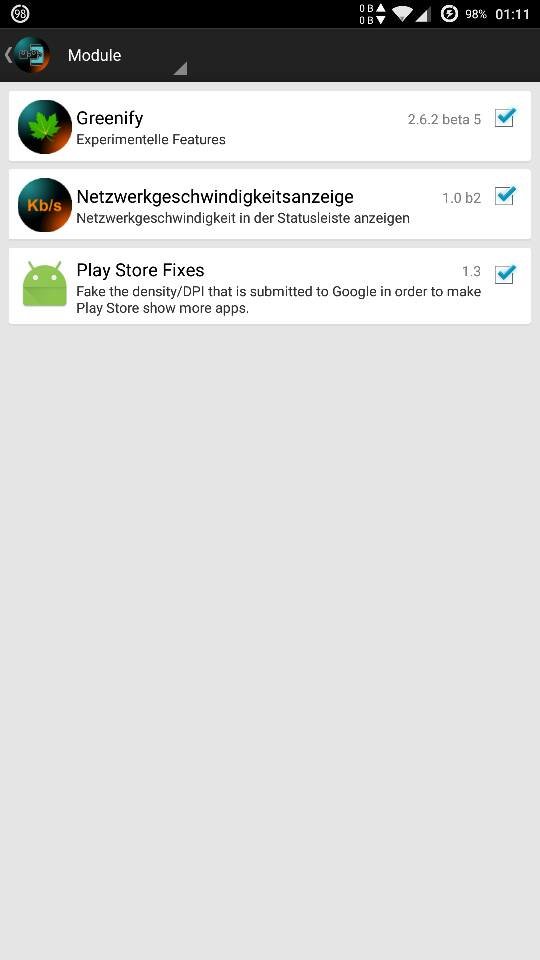
Task: Disable the Netzwerkgeschwindigkeitsanzeige module checkbox
Action: pos(505,195)
